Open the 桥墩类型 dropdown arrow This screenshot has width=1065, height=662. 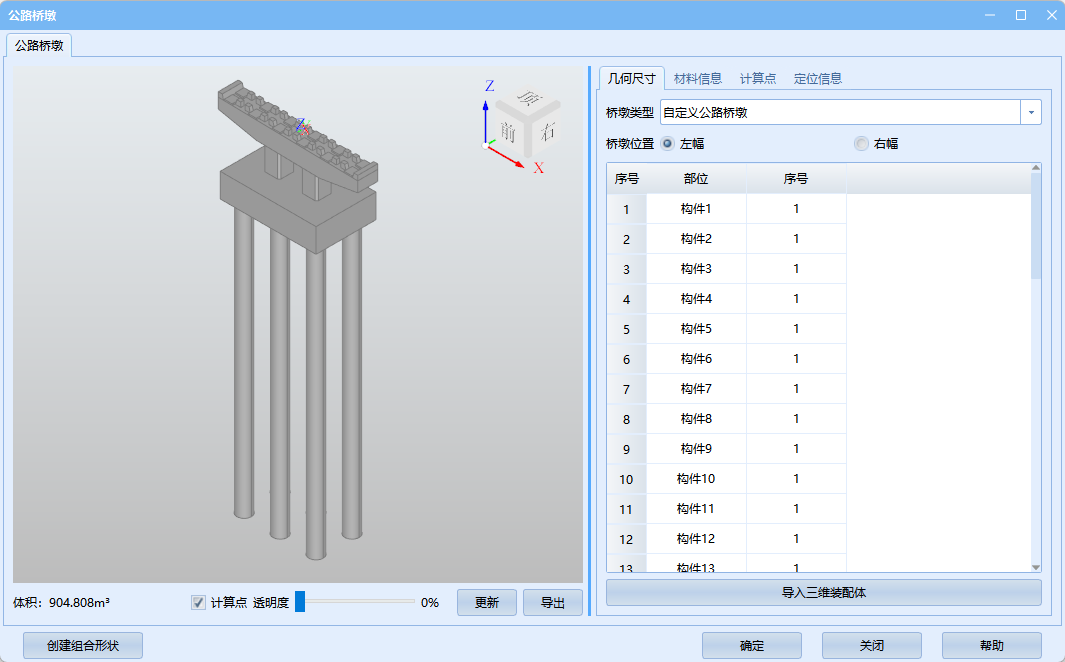(1030, 113)
